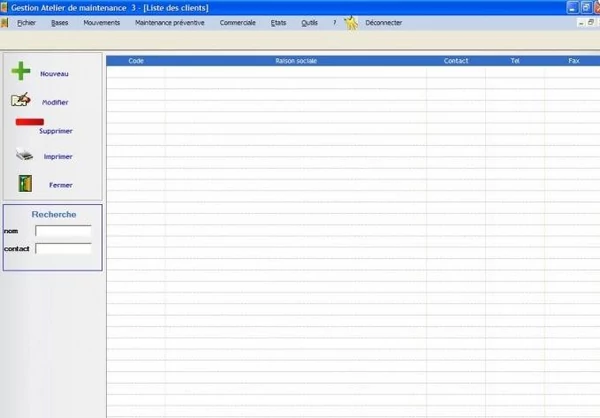This screenshot has height=418, width=600.
Task: Open the Fichier menu
Action: coord(26,23)
